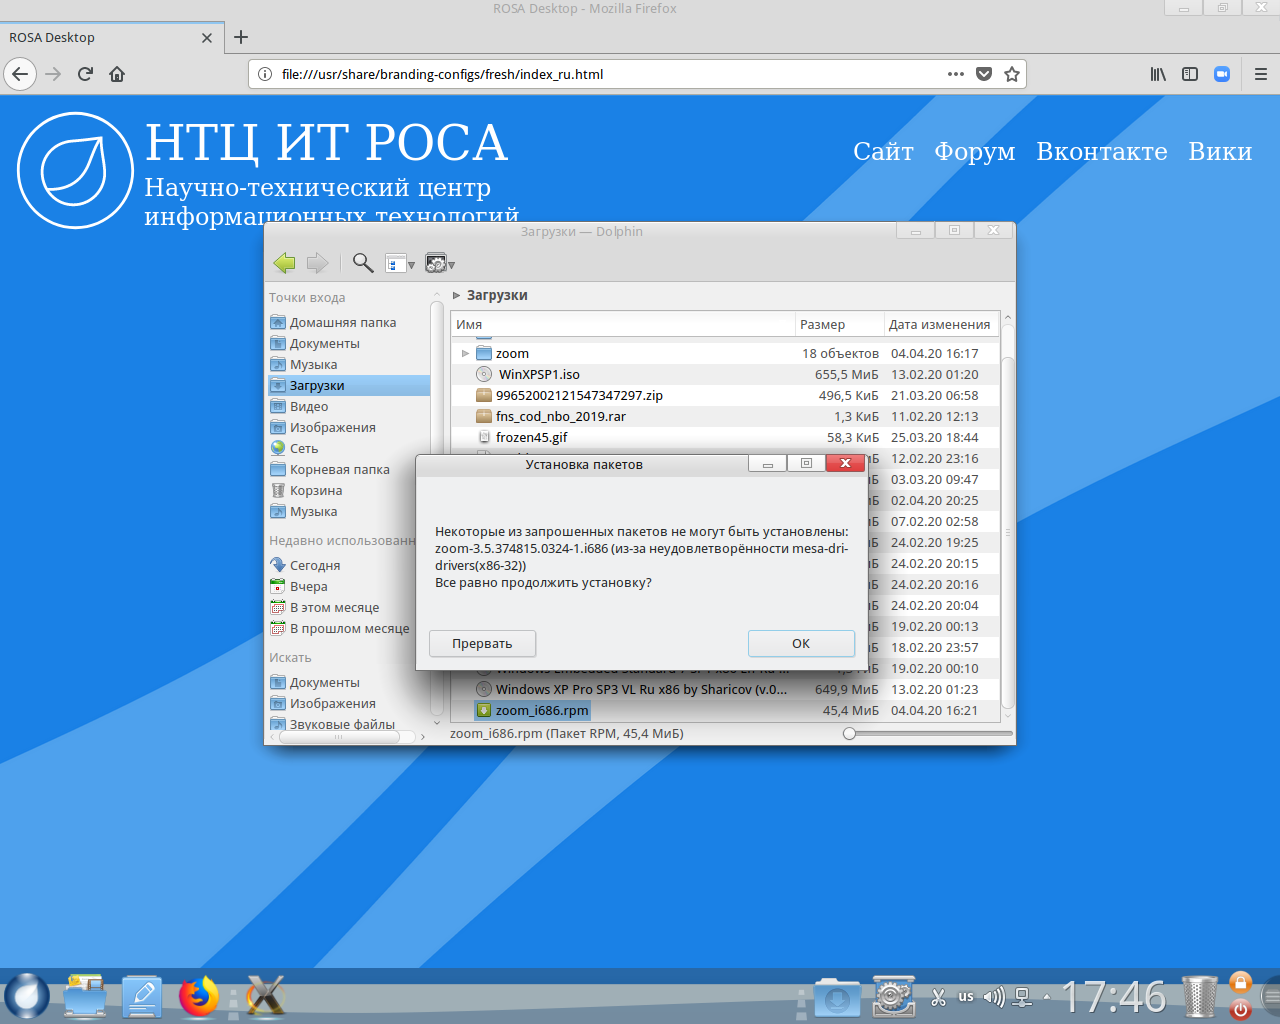Screen dimensions: 1280x1024
Task: Open the trash from the panel
Action: click(x=1199, y=997)
